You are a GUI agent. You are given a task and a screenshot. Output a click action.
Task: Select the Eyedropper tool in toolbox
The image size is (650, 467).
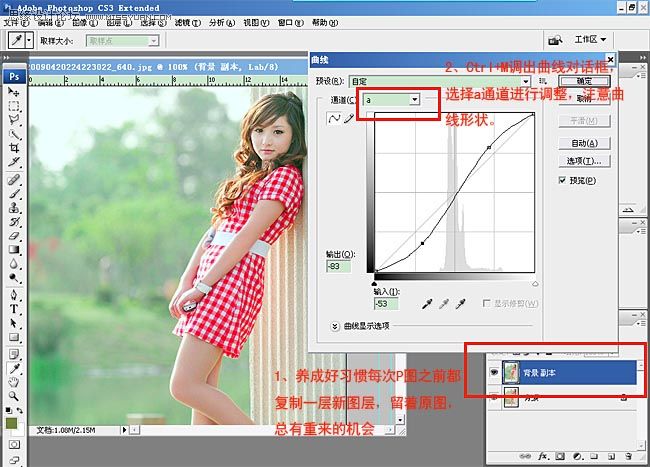14,368
